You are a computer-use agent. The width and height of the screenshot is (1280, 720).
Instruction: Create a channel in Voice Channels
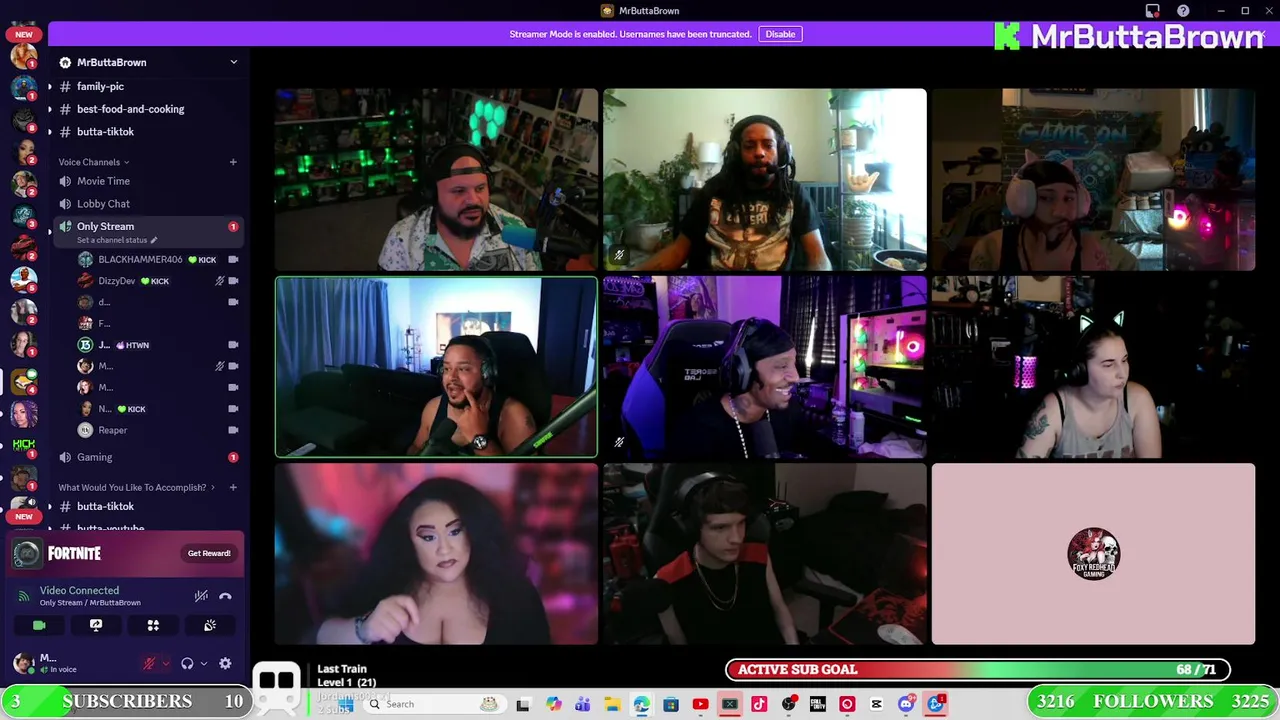tap(233, 162)
